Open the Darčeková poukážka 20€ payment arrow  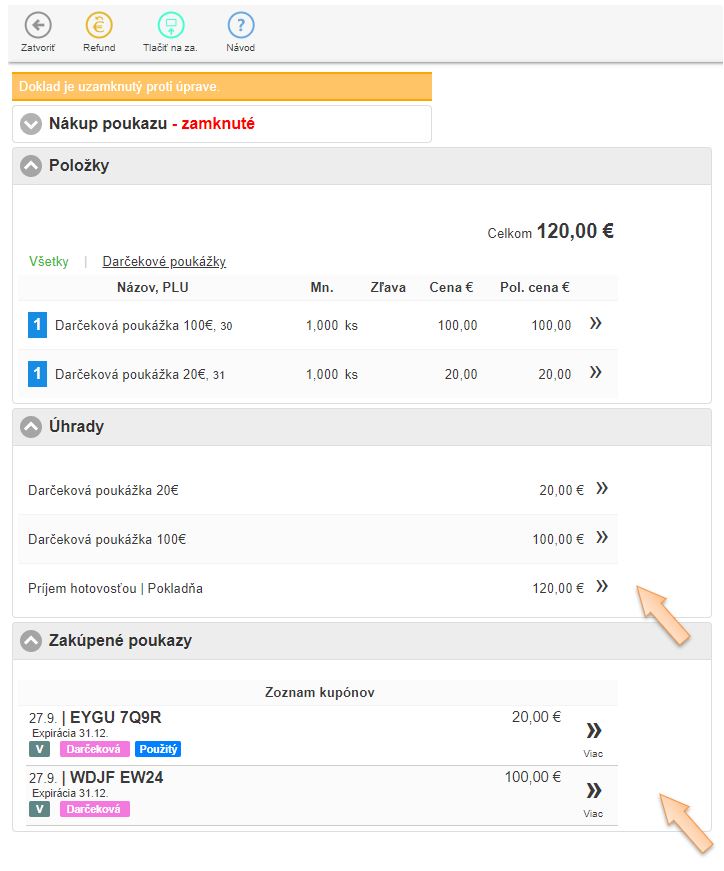602,489
